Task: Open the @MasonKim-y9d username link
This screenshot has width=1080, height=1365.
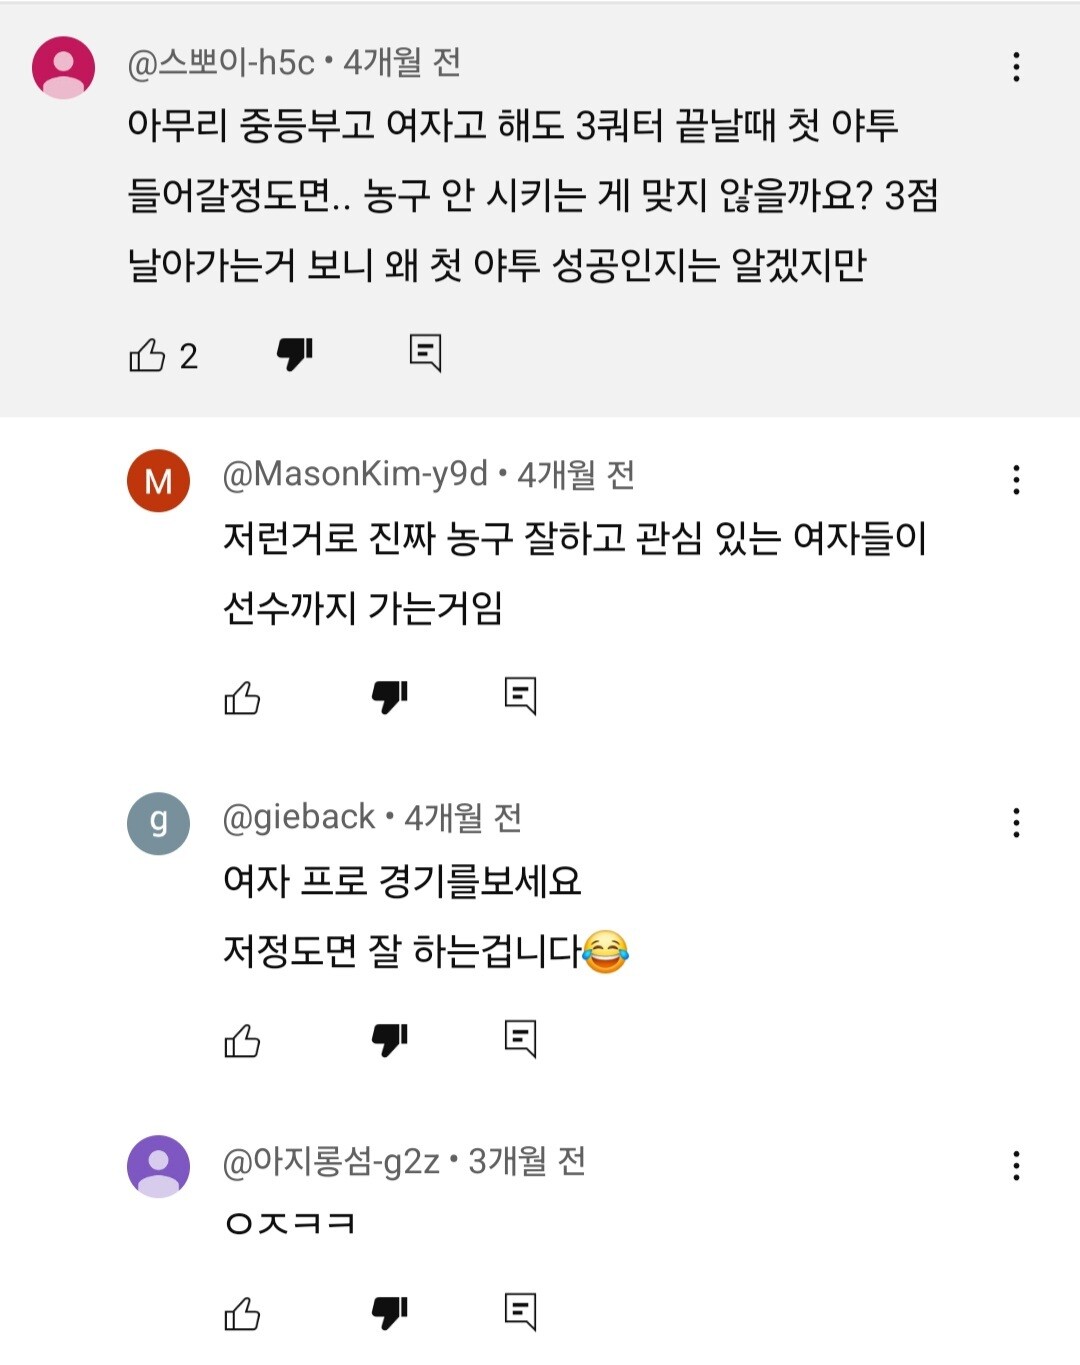Action: [355, 474]
